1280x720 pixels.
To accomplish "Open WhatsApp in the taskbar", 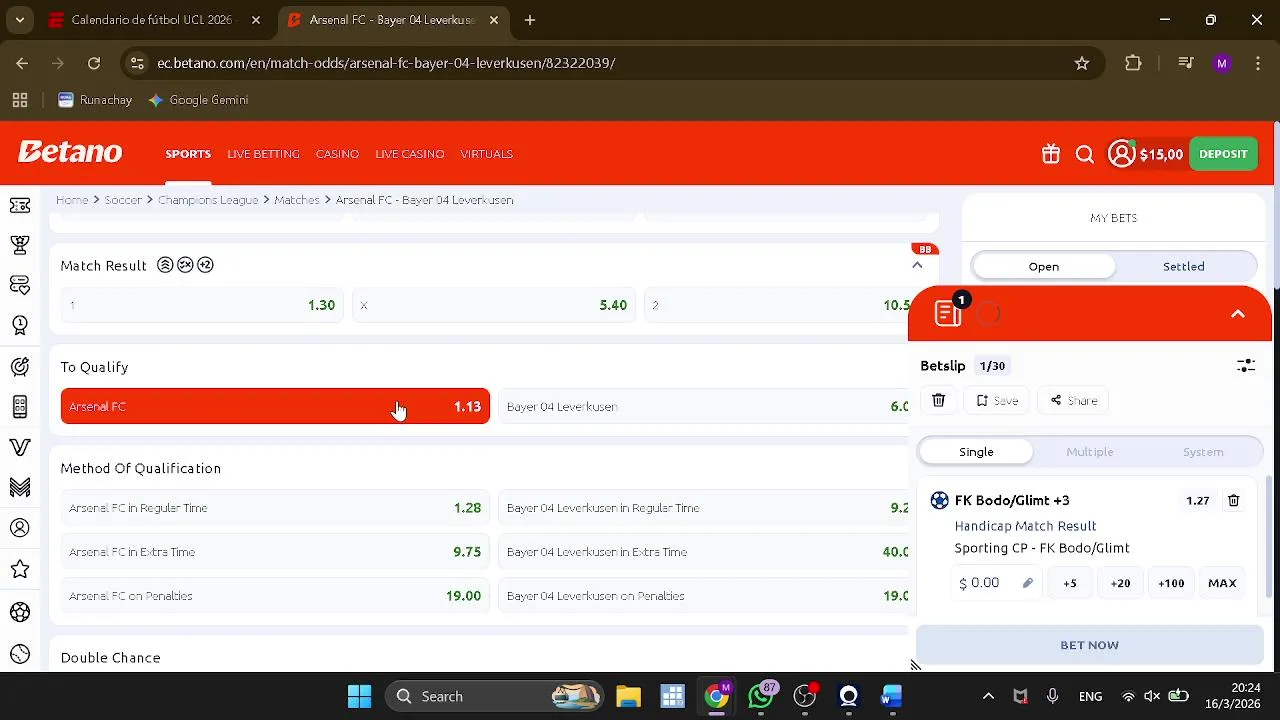I will (x=761, y=696).
